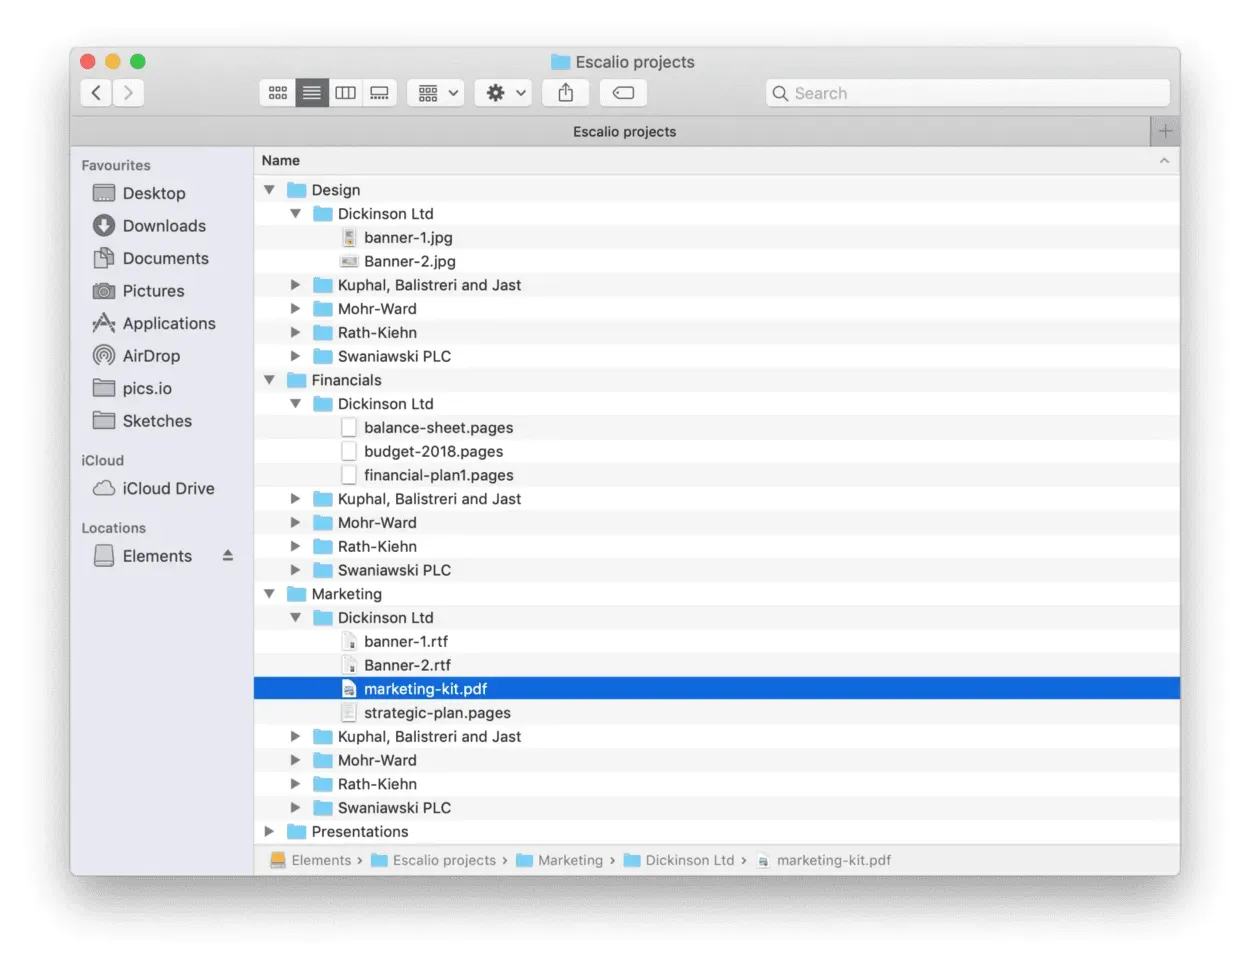This screenshot has width=1250, height=968.
Task: Select the Escalio projects tab
Action: (x=624, y=131)
